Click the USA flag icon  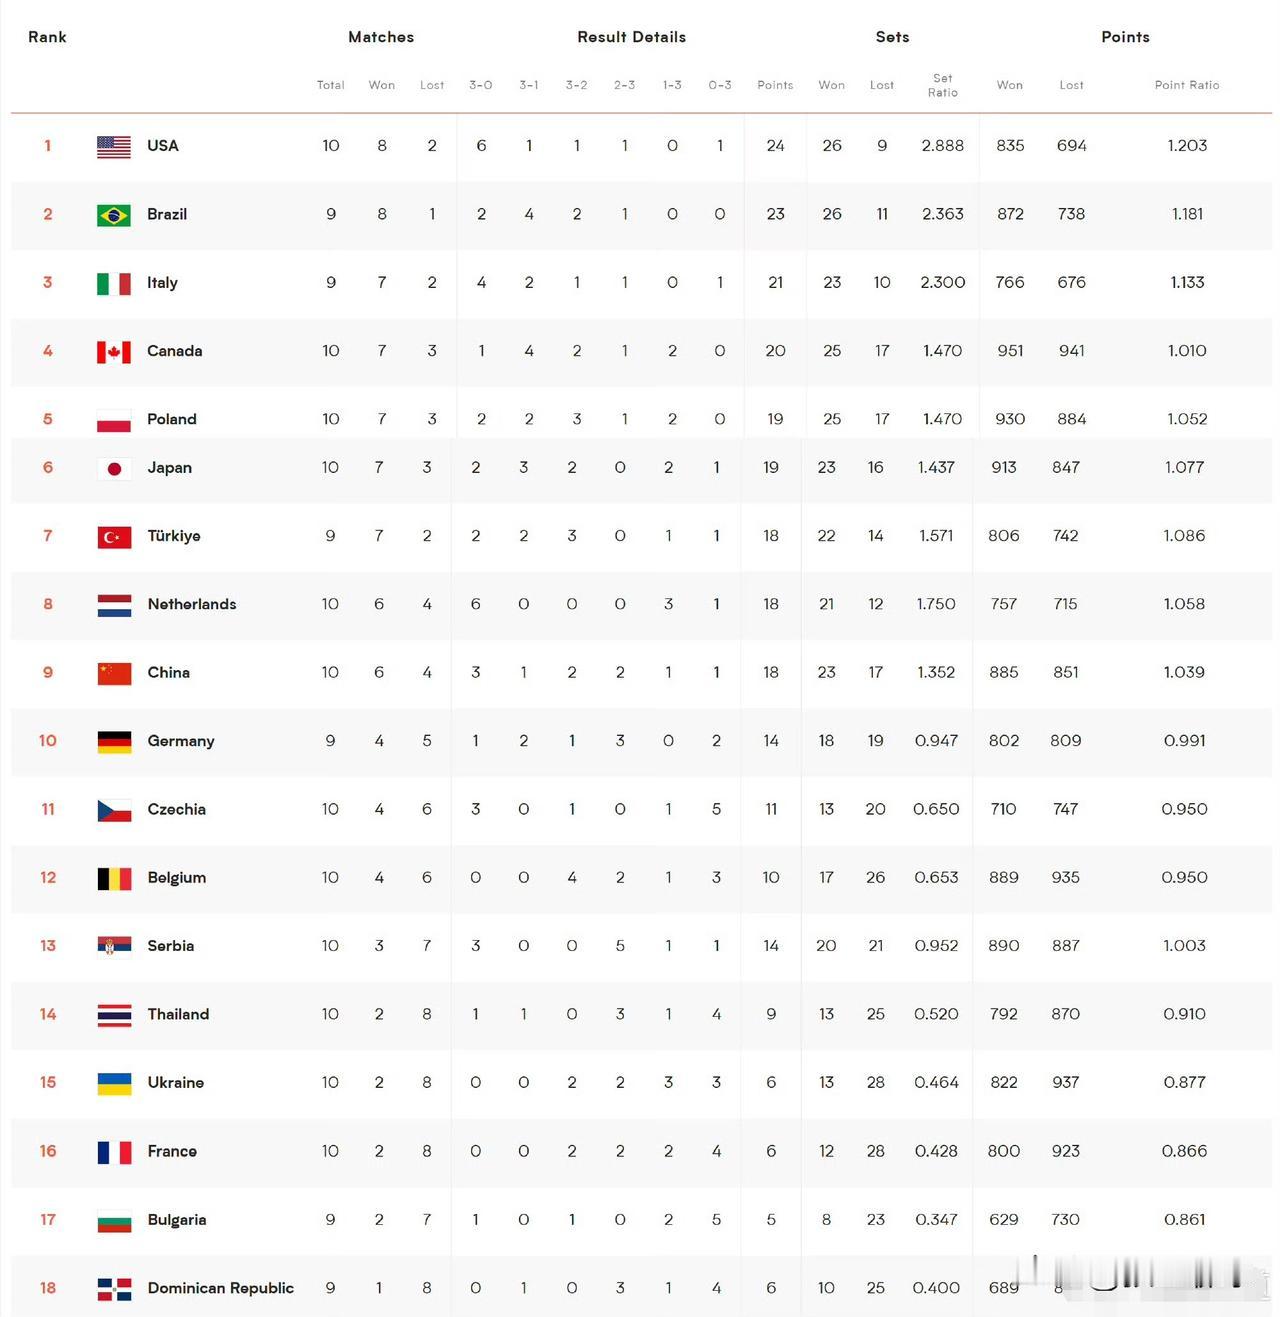[114, 146]
